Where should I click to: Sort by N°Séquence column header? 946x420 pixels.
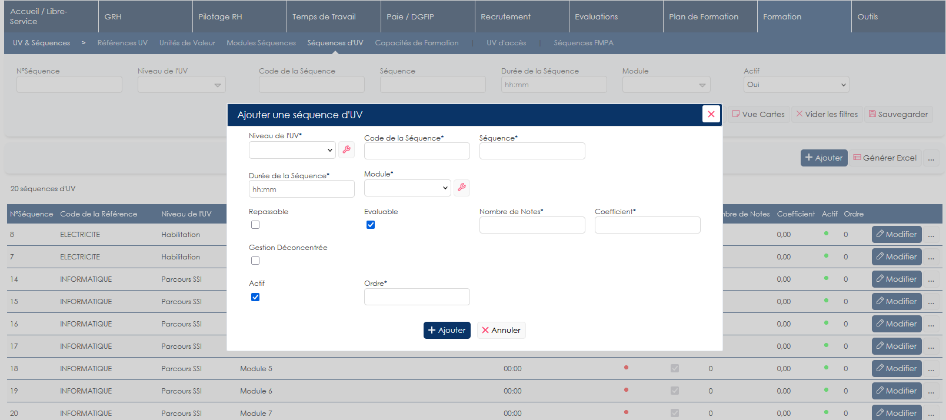click(x=31, y=214)
